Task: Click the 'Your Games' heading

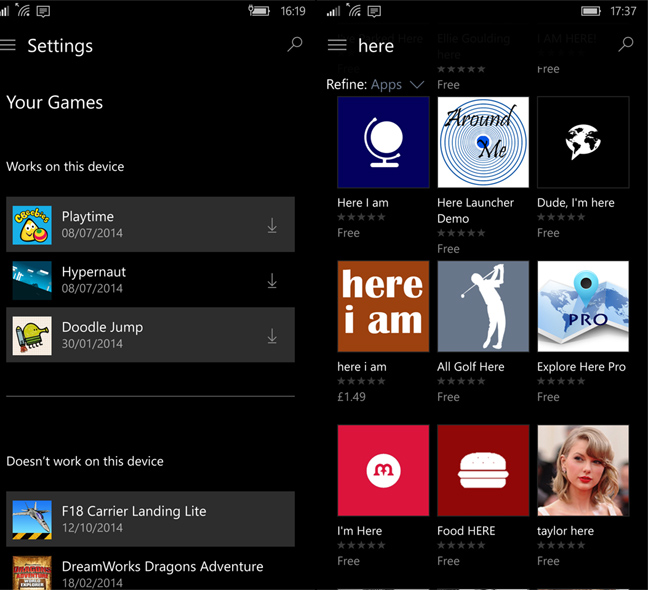Action: click(55, 102)
